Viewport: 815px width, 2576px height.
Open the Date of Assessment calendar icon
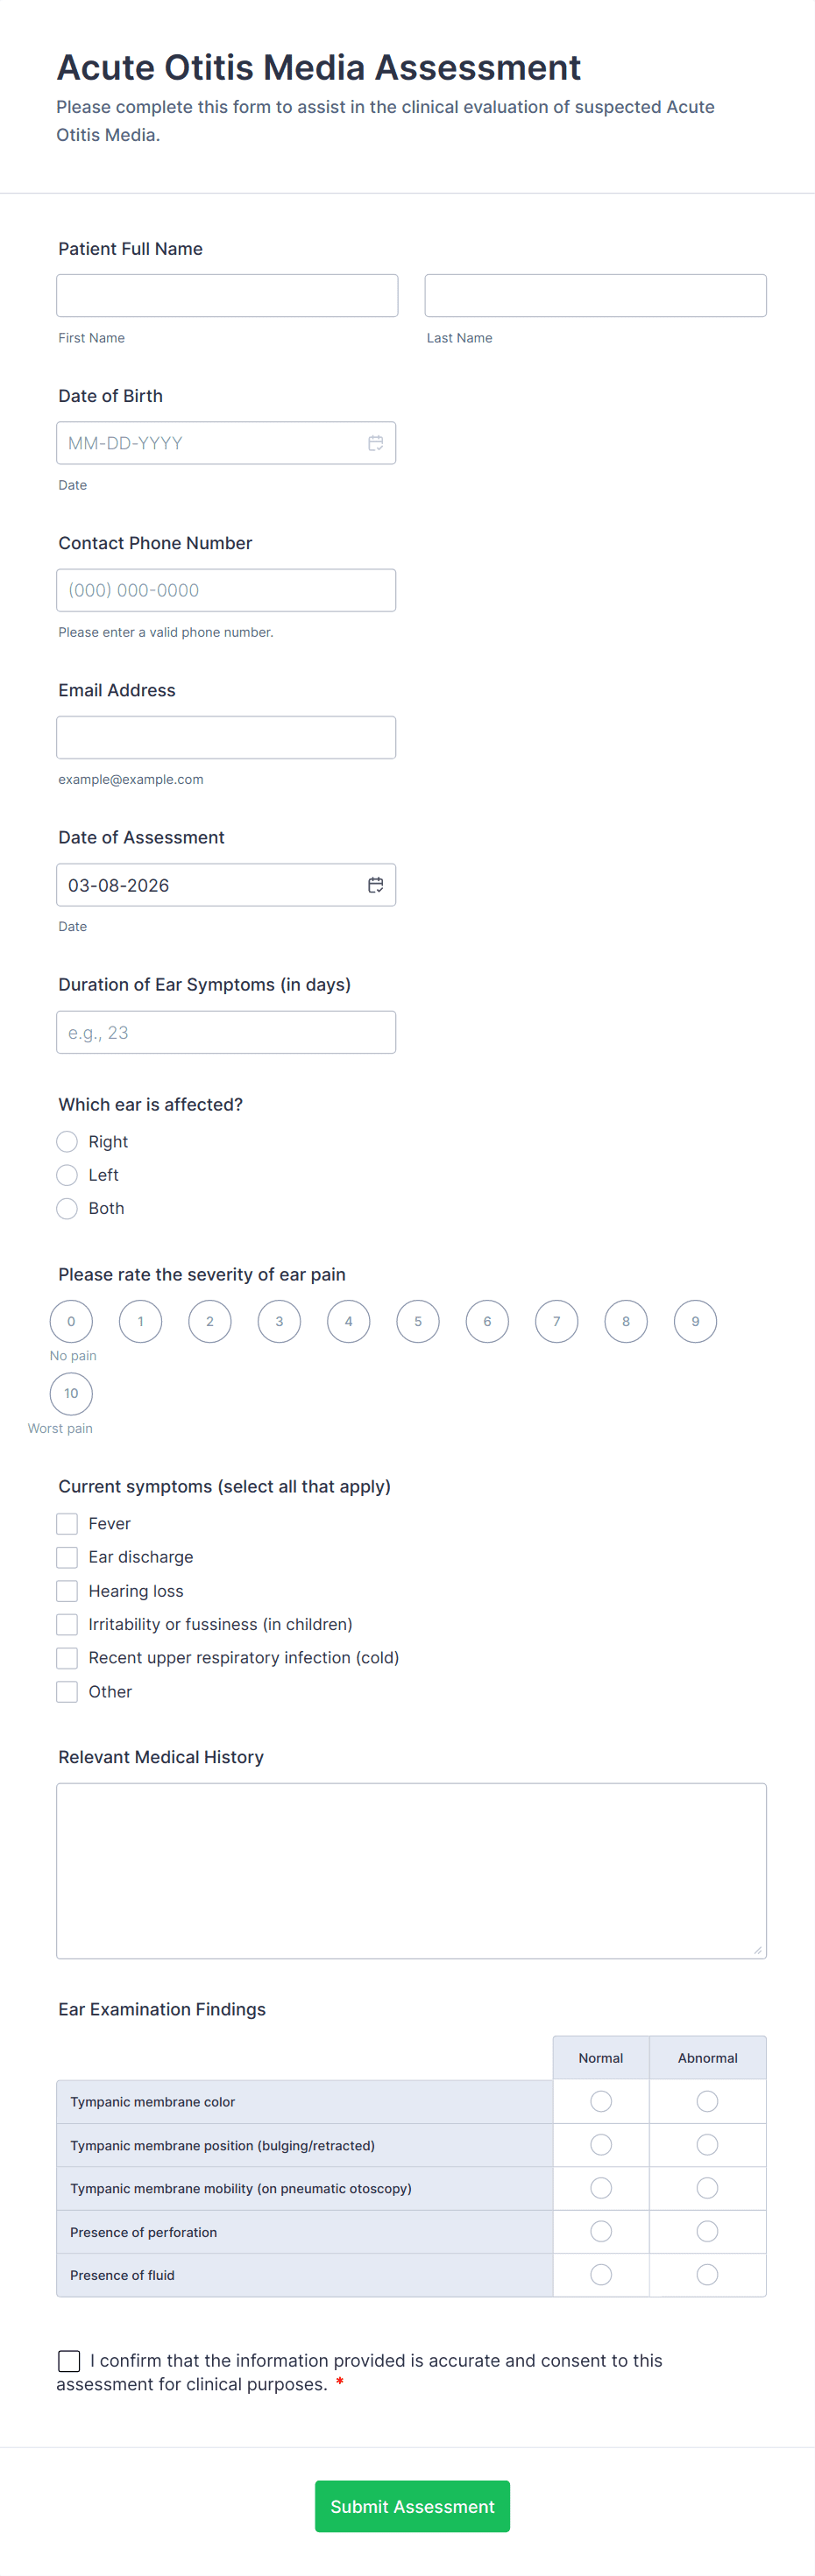click(x=375, y=885)
